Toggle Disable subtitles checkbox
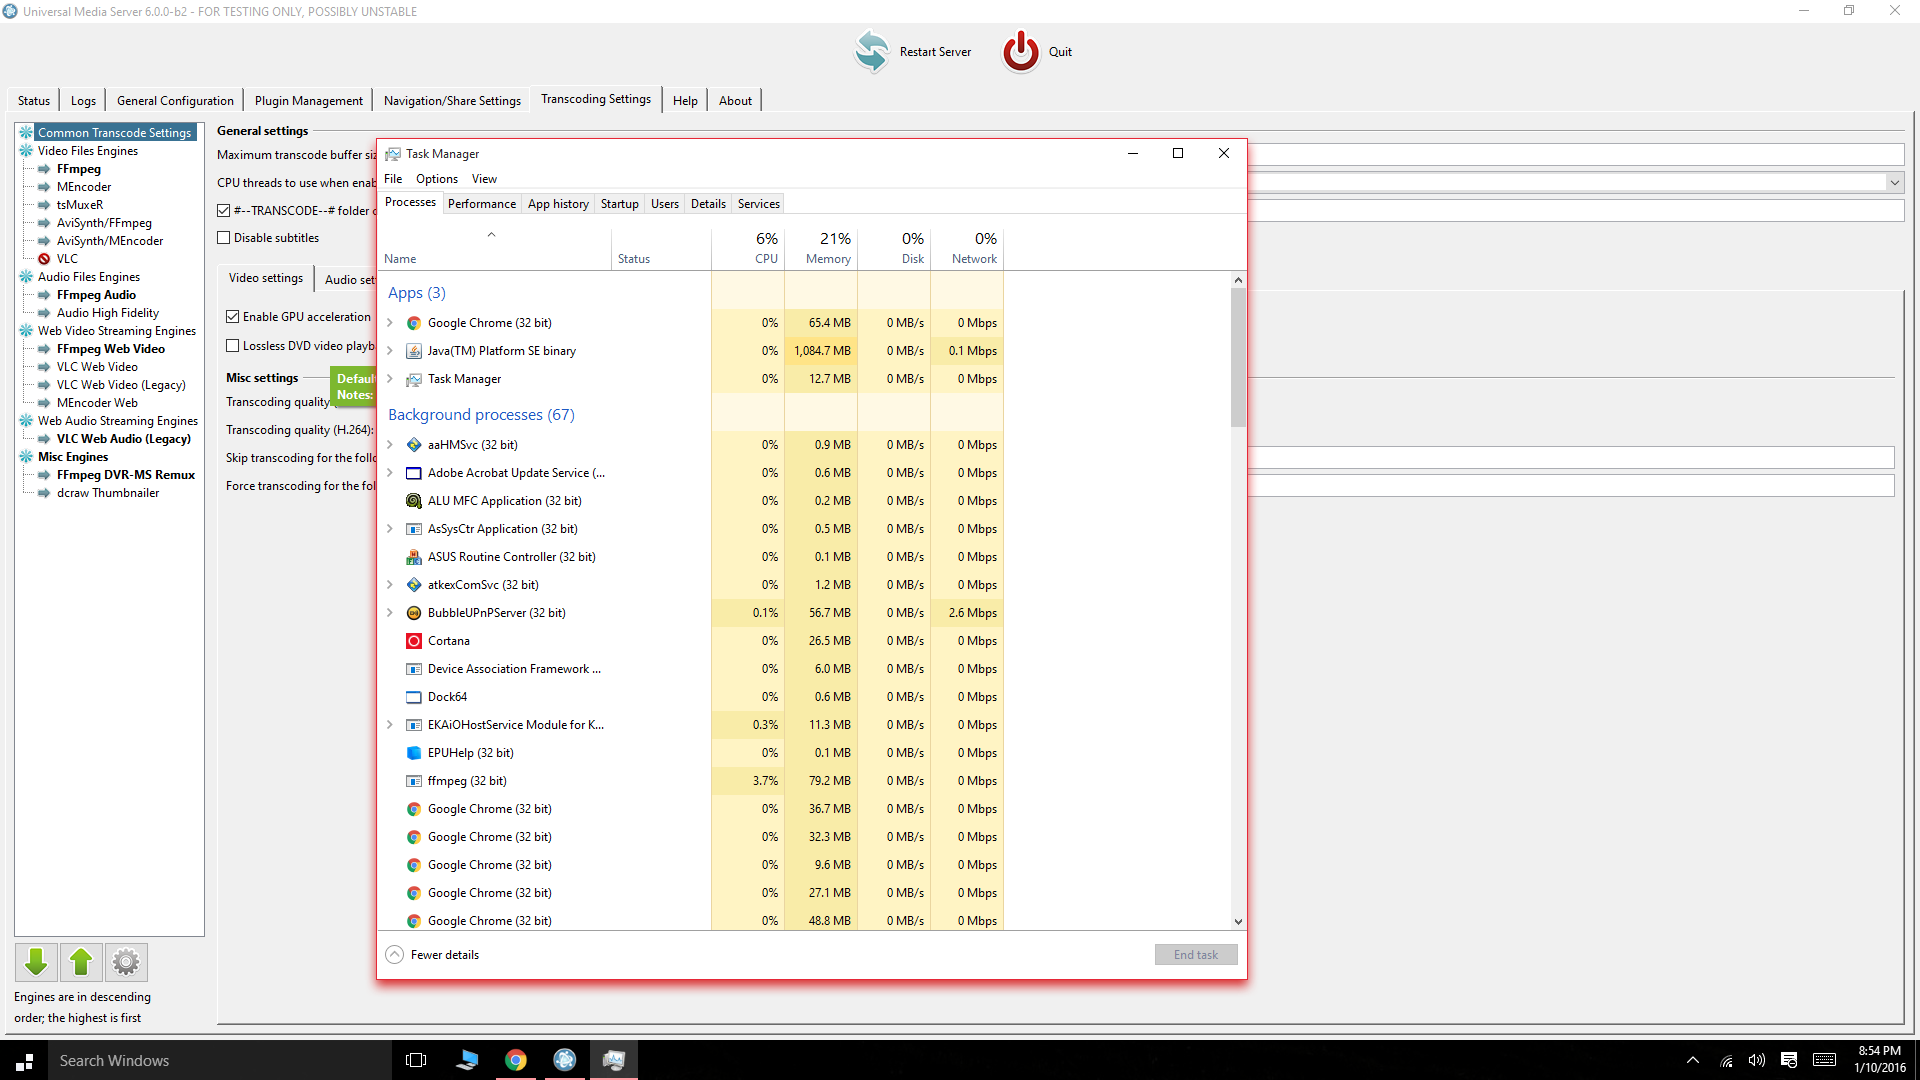 (224, 238)
